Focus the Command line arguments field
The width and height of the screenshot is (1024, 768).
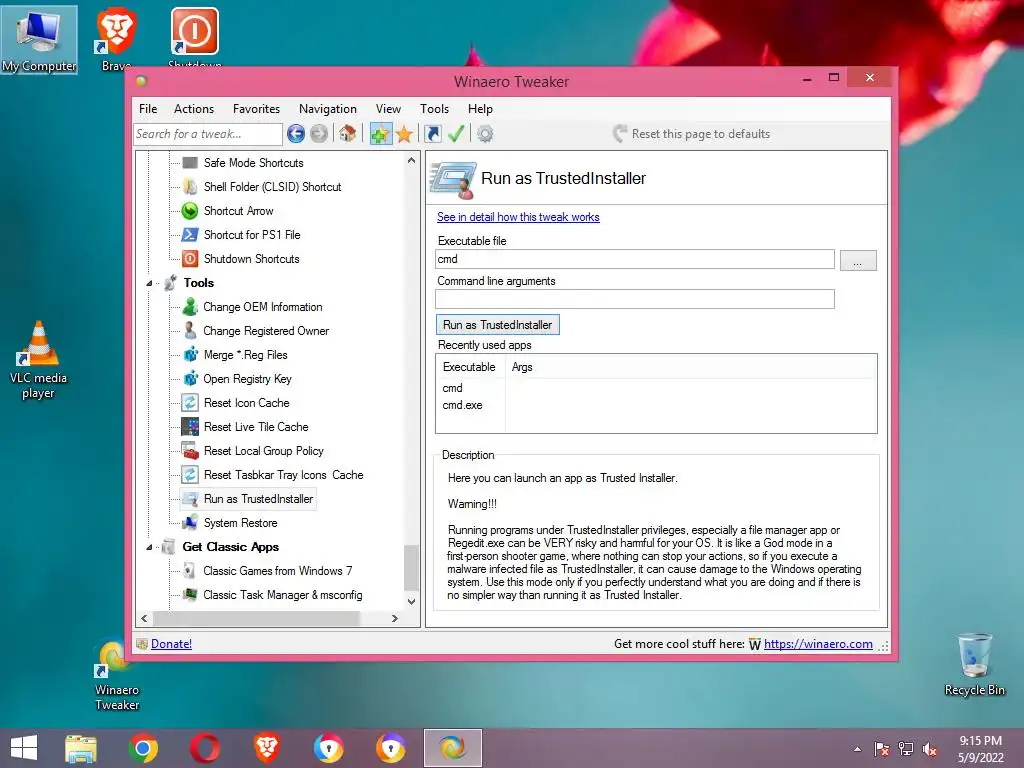point(635,299)
